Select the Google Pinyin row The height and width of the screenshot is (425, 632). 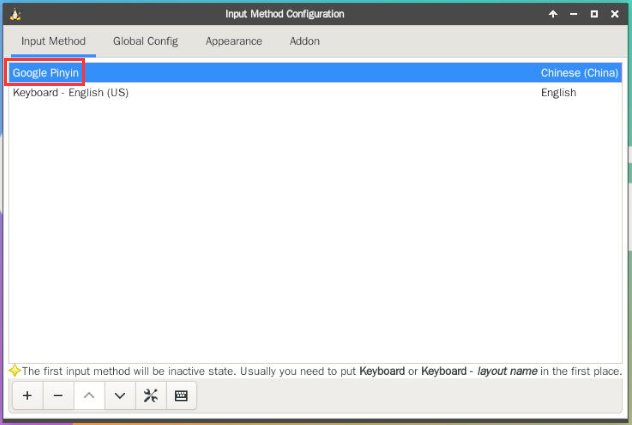coord(315,73)
